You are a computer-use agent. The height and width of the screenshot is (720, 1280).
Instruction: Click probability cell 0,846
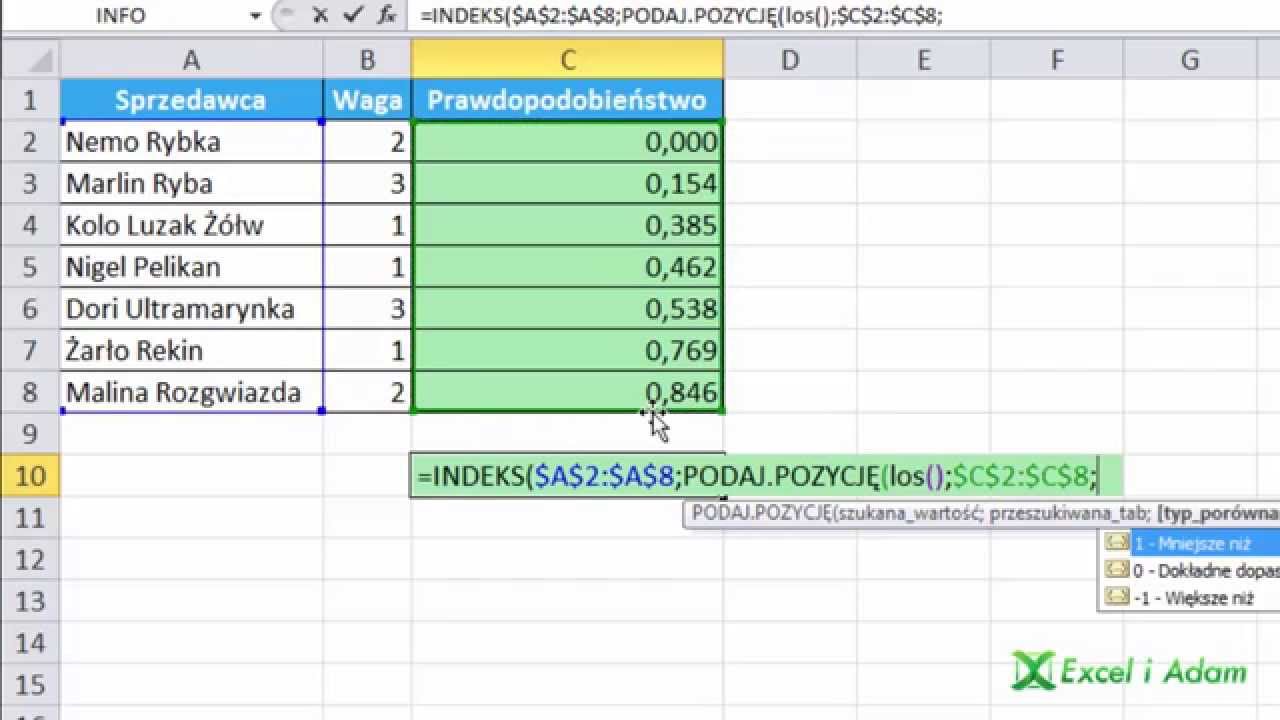point(567,392)
